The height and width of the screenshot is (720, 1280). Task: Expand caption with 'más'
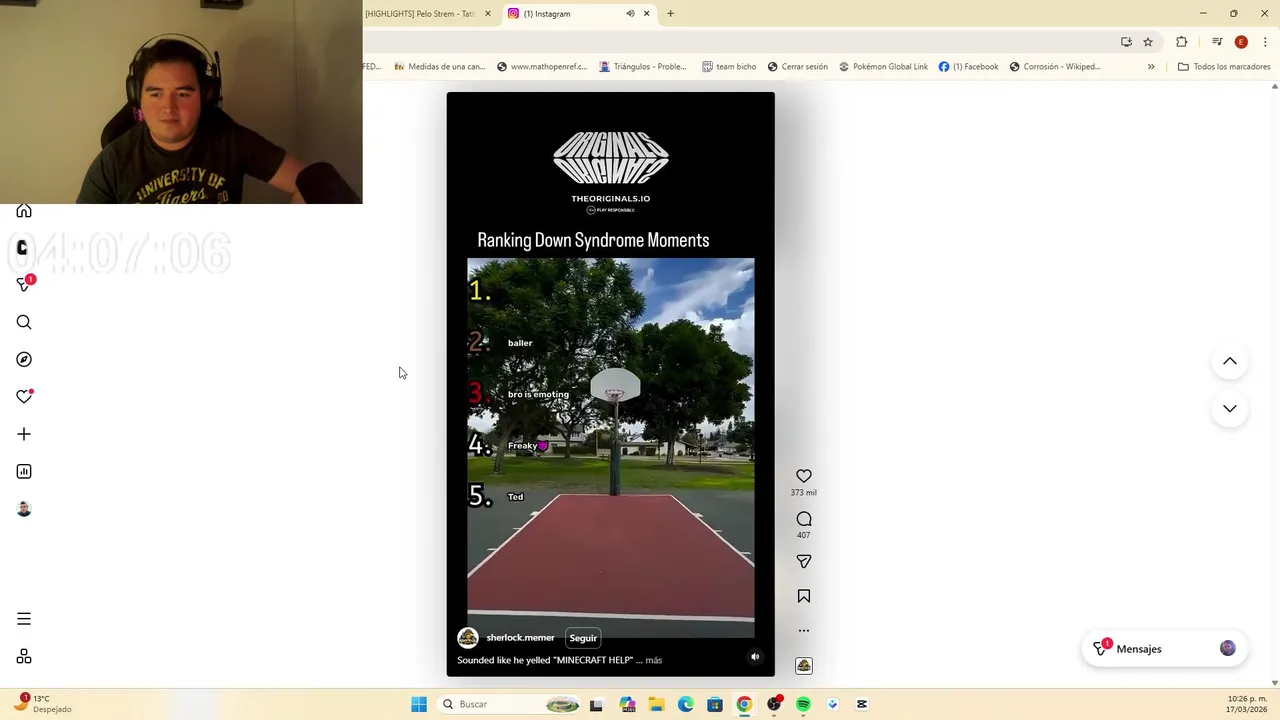pos(654,660)
